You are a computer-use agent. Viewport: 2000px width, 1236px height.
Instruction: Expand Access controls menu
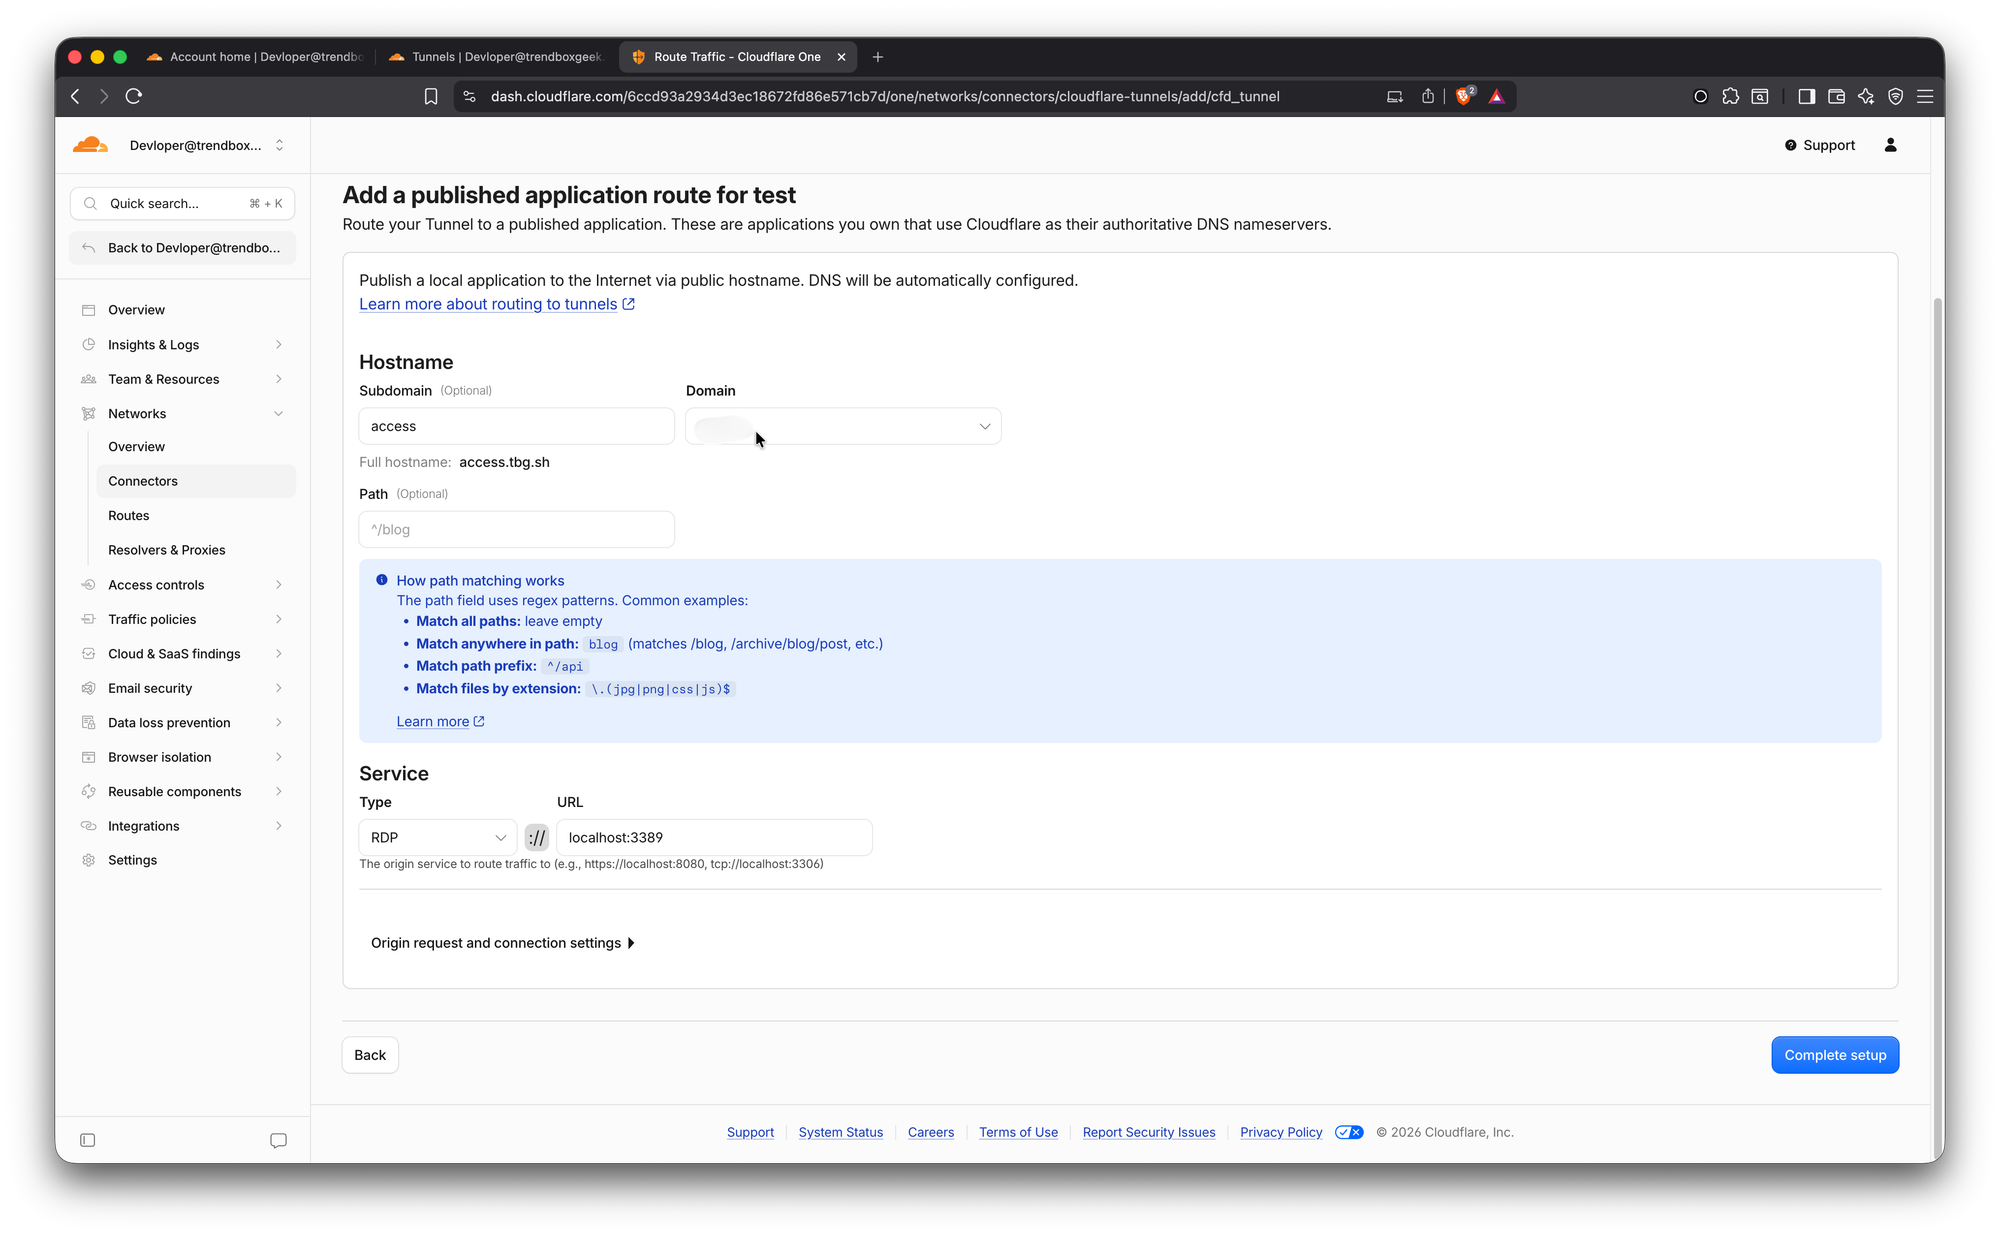pyautogui.click(x=182, y=585)
